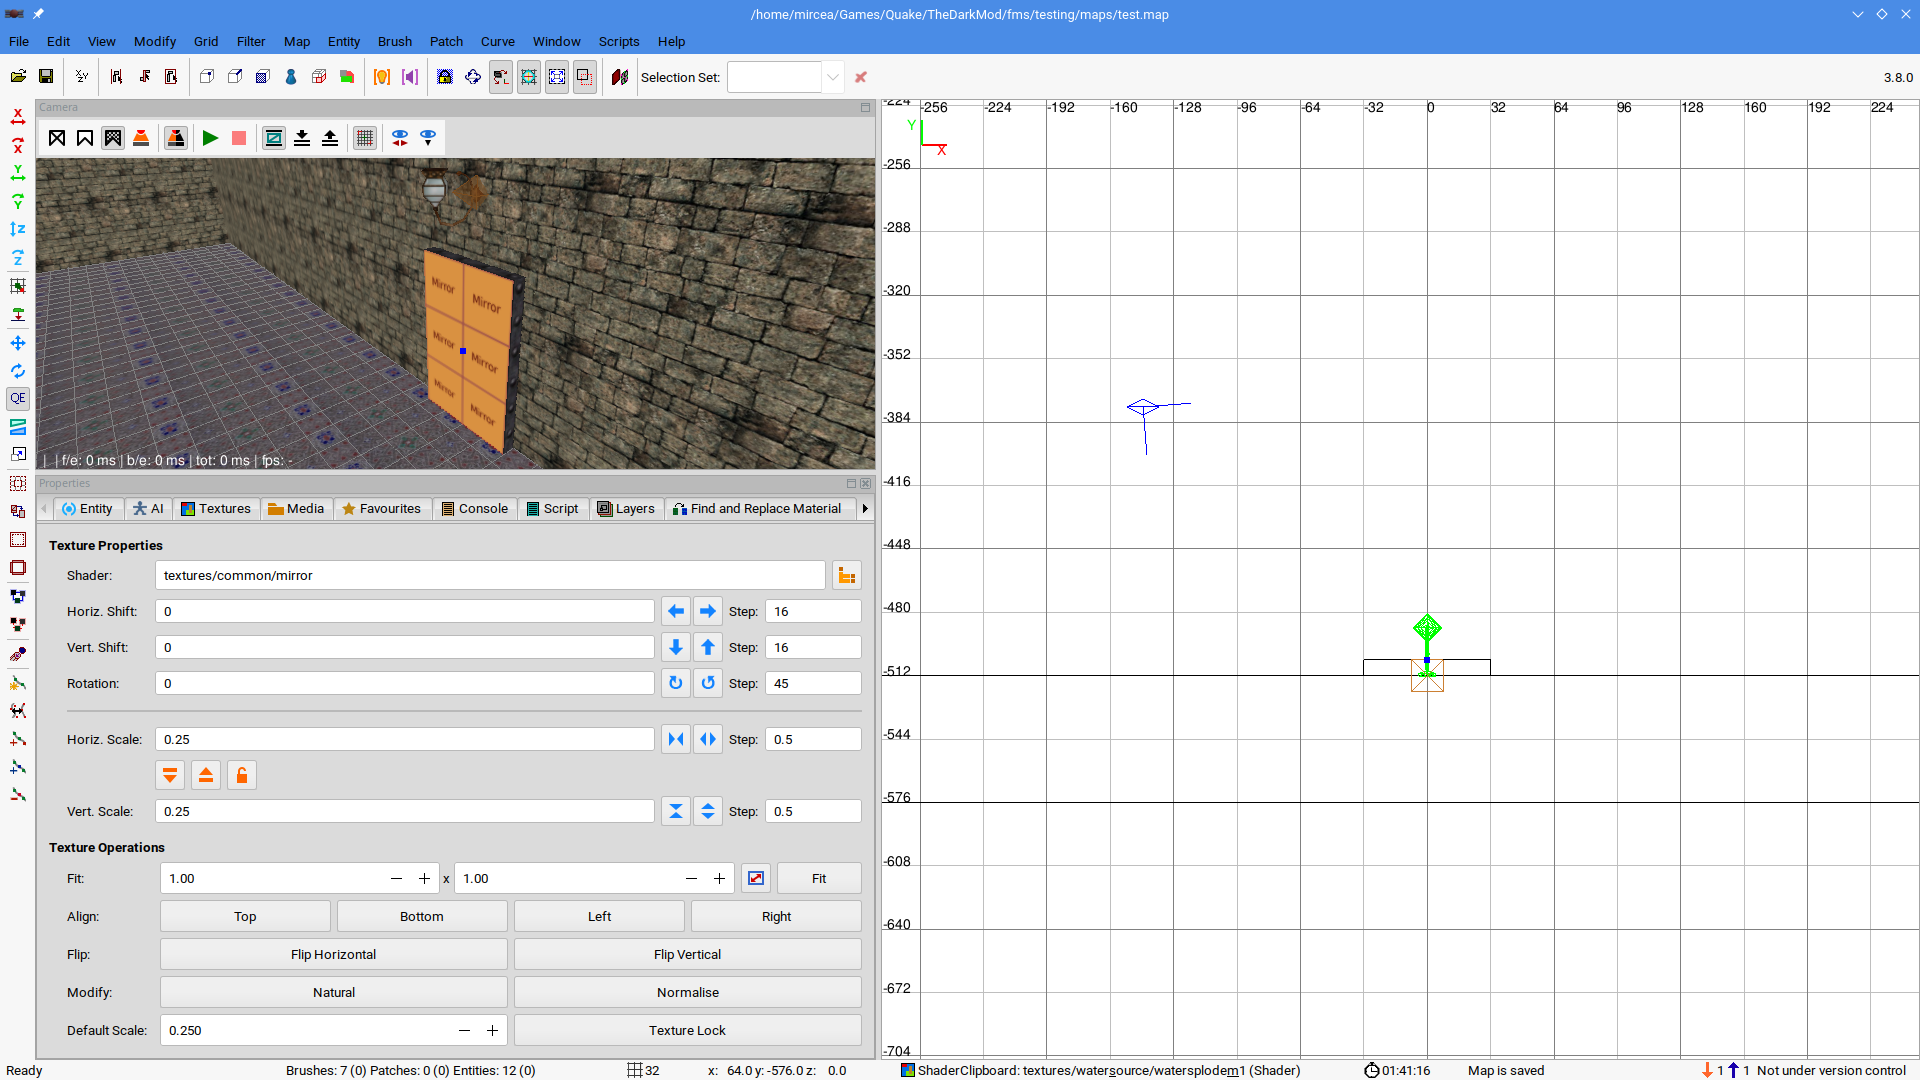Screen dimensions: 1920x1080
Task: Toggle the horizontal/vertical scale lock icon
Action: (242, 775)
